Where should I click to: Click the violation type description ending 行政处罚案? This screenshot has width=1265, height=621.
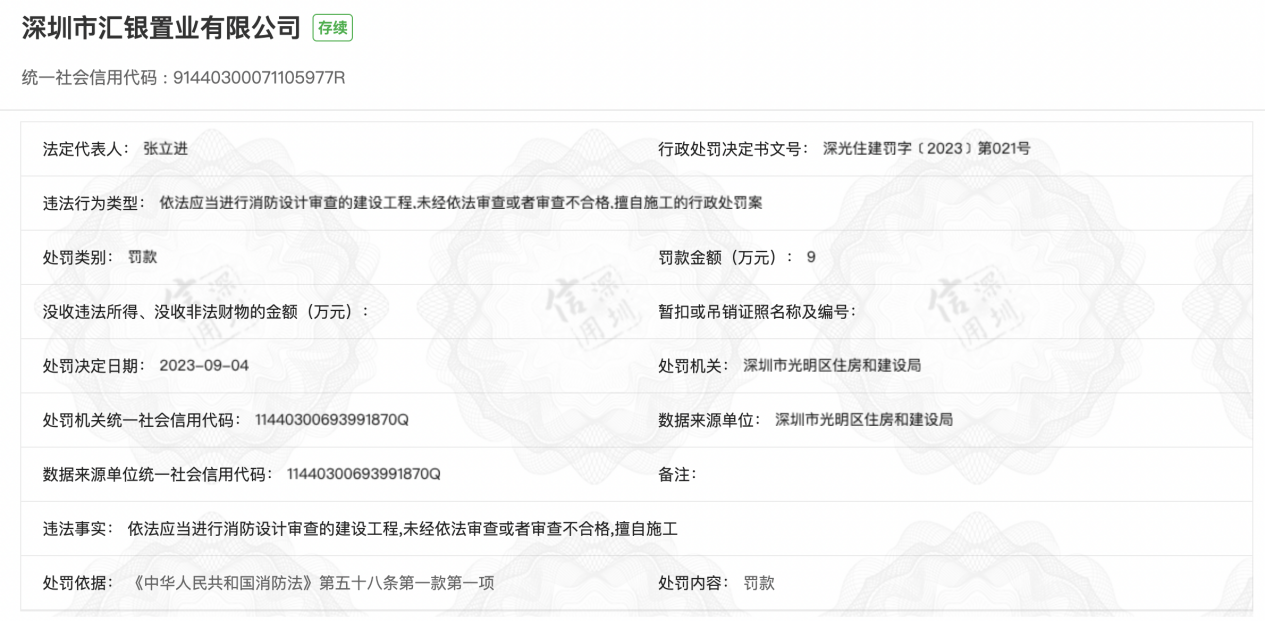click(x=461, y=203)
